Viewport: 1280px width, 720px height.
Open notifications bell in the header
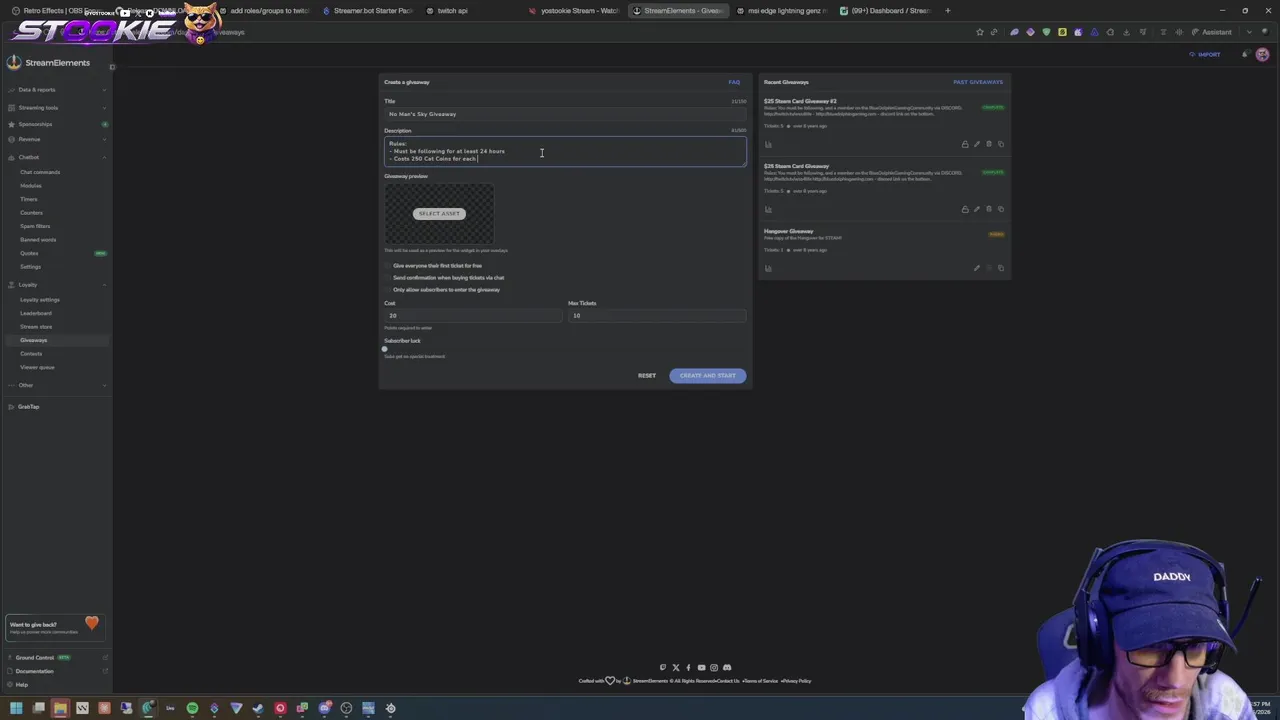[x=1245, y=54]
